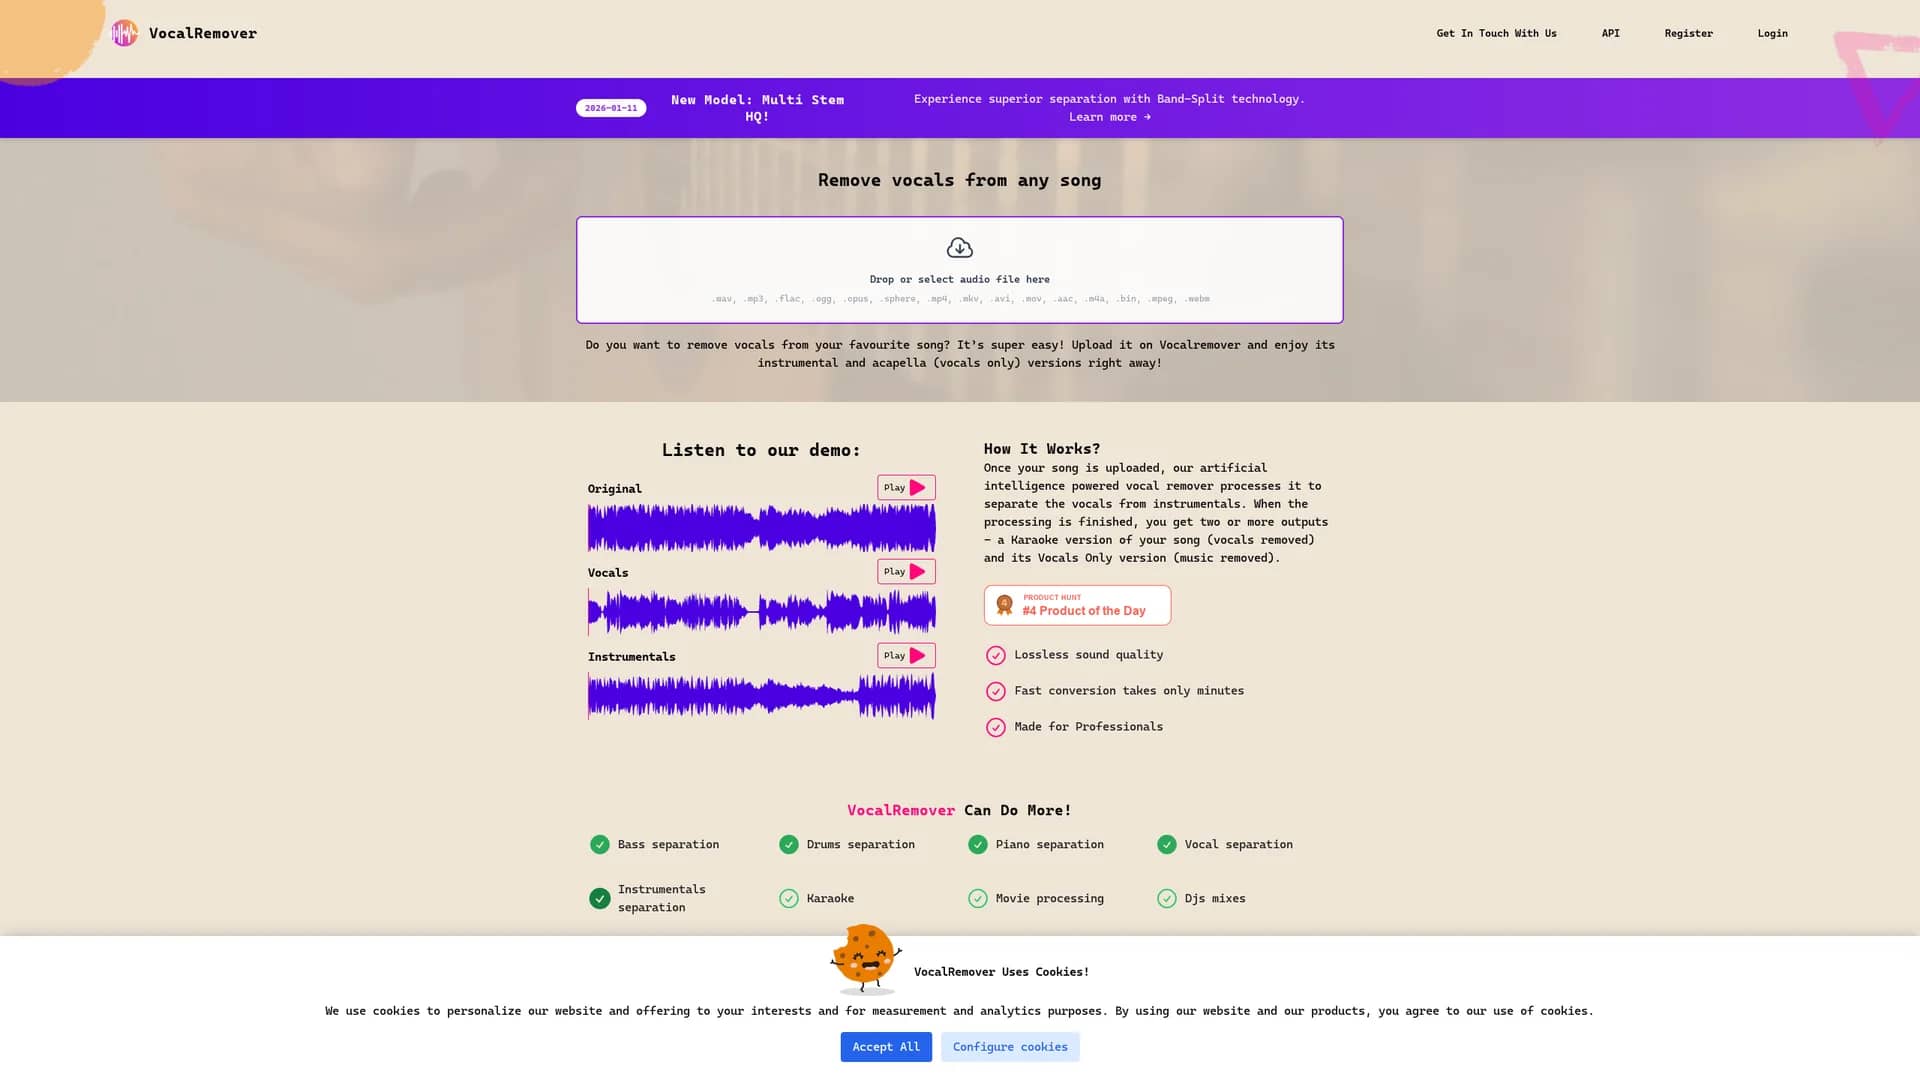The width and height of the screenshot is (1920, 1080).
Task: Click the check icon beside Lossless sound quality
Action: (995, 655)
